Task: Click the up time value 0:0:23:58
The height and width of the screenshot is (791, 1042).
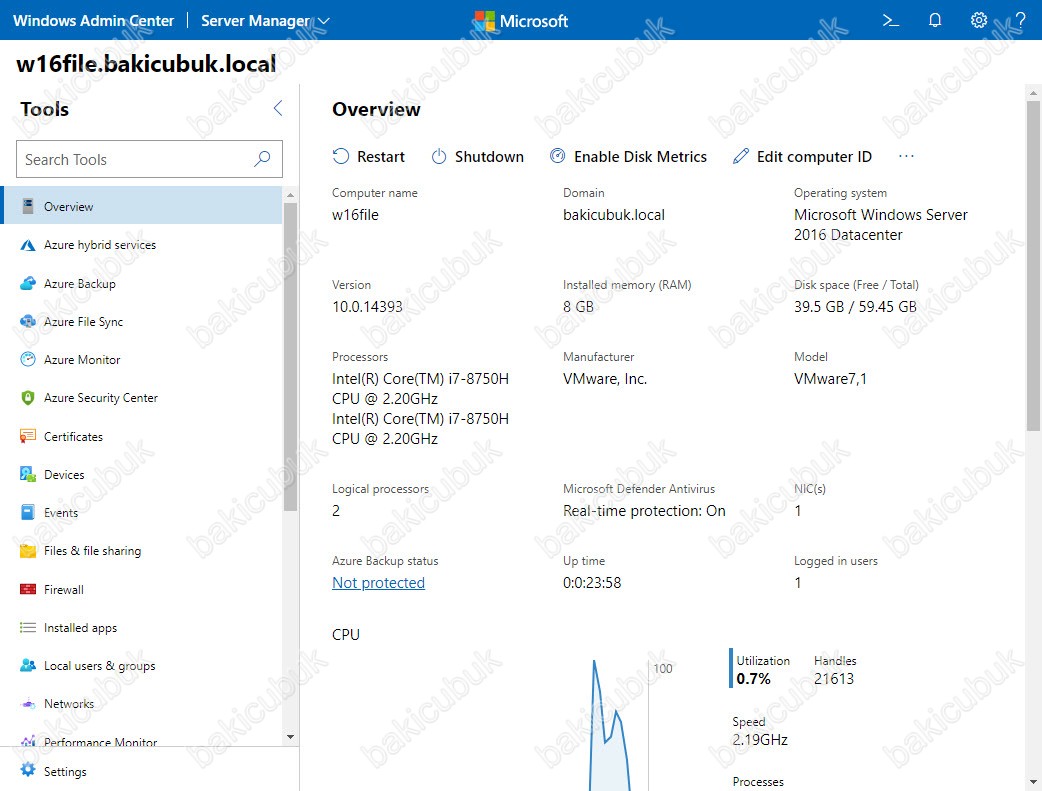Action: [592, 582]
